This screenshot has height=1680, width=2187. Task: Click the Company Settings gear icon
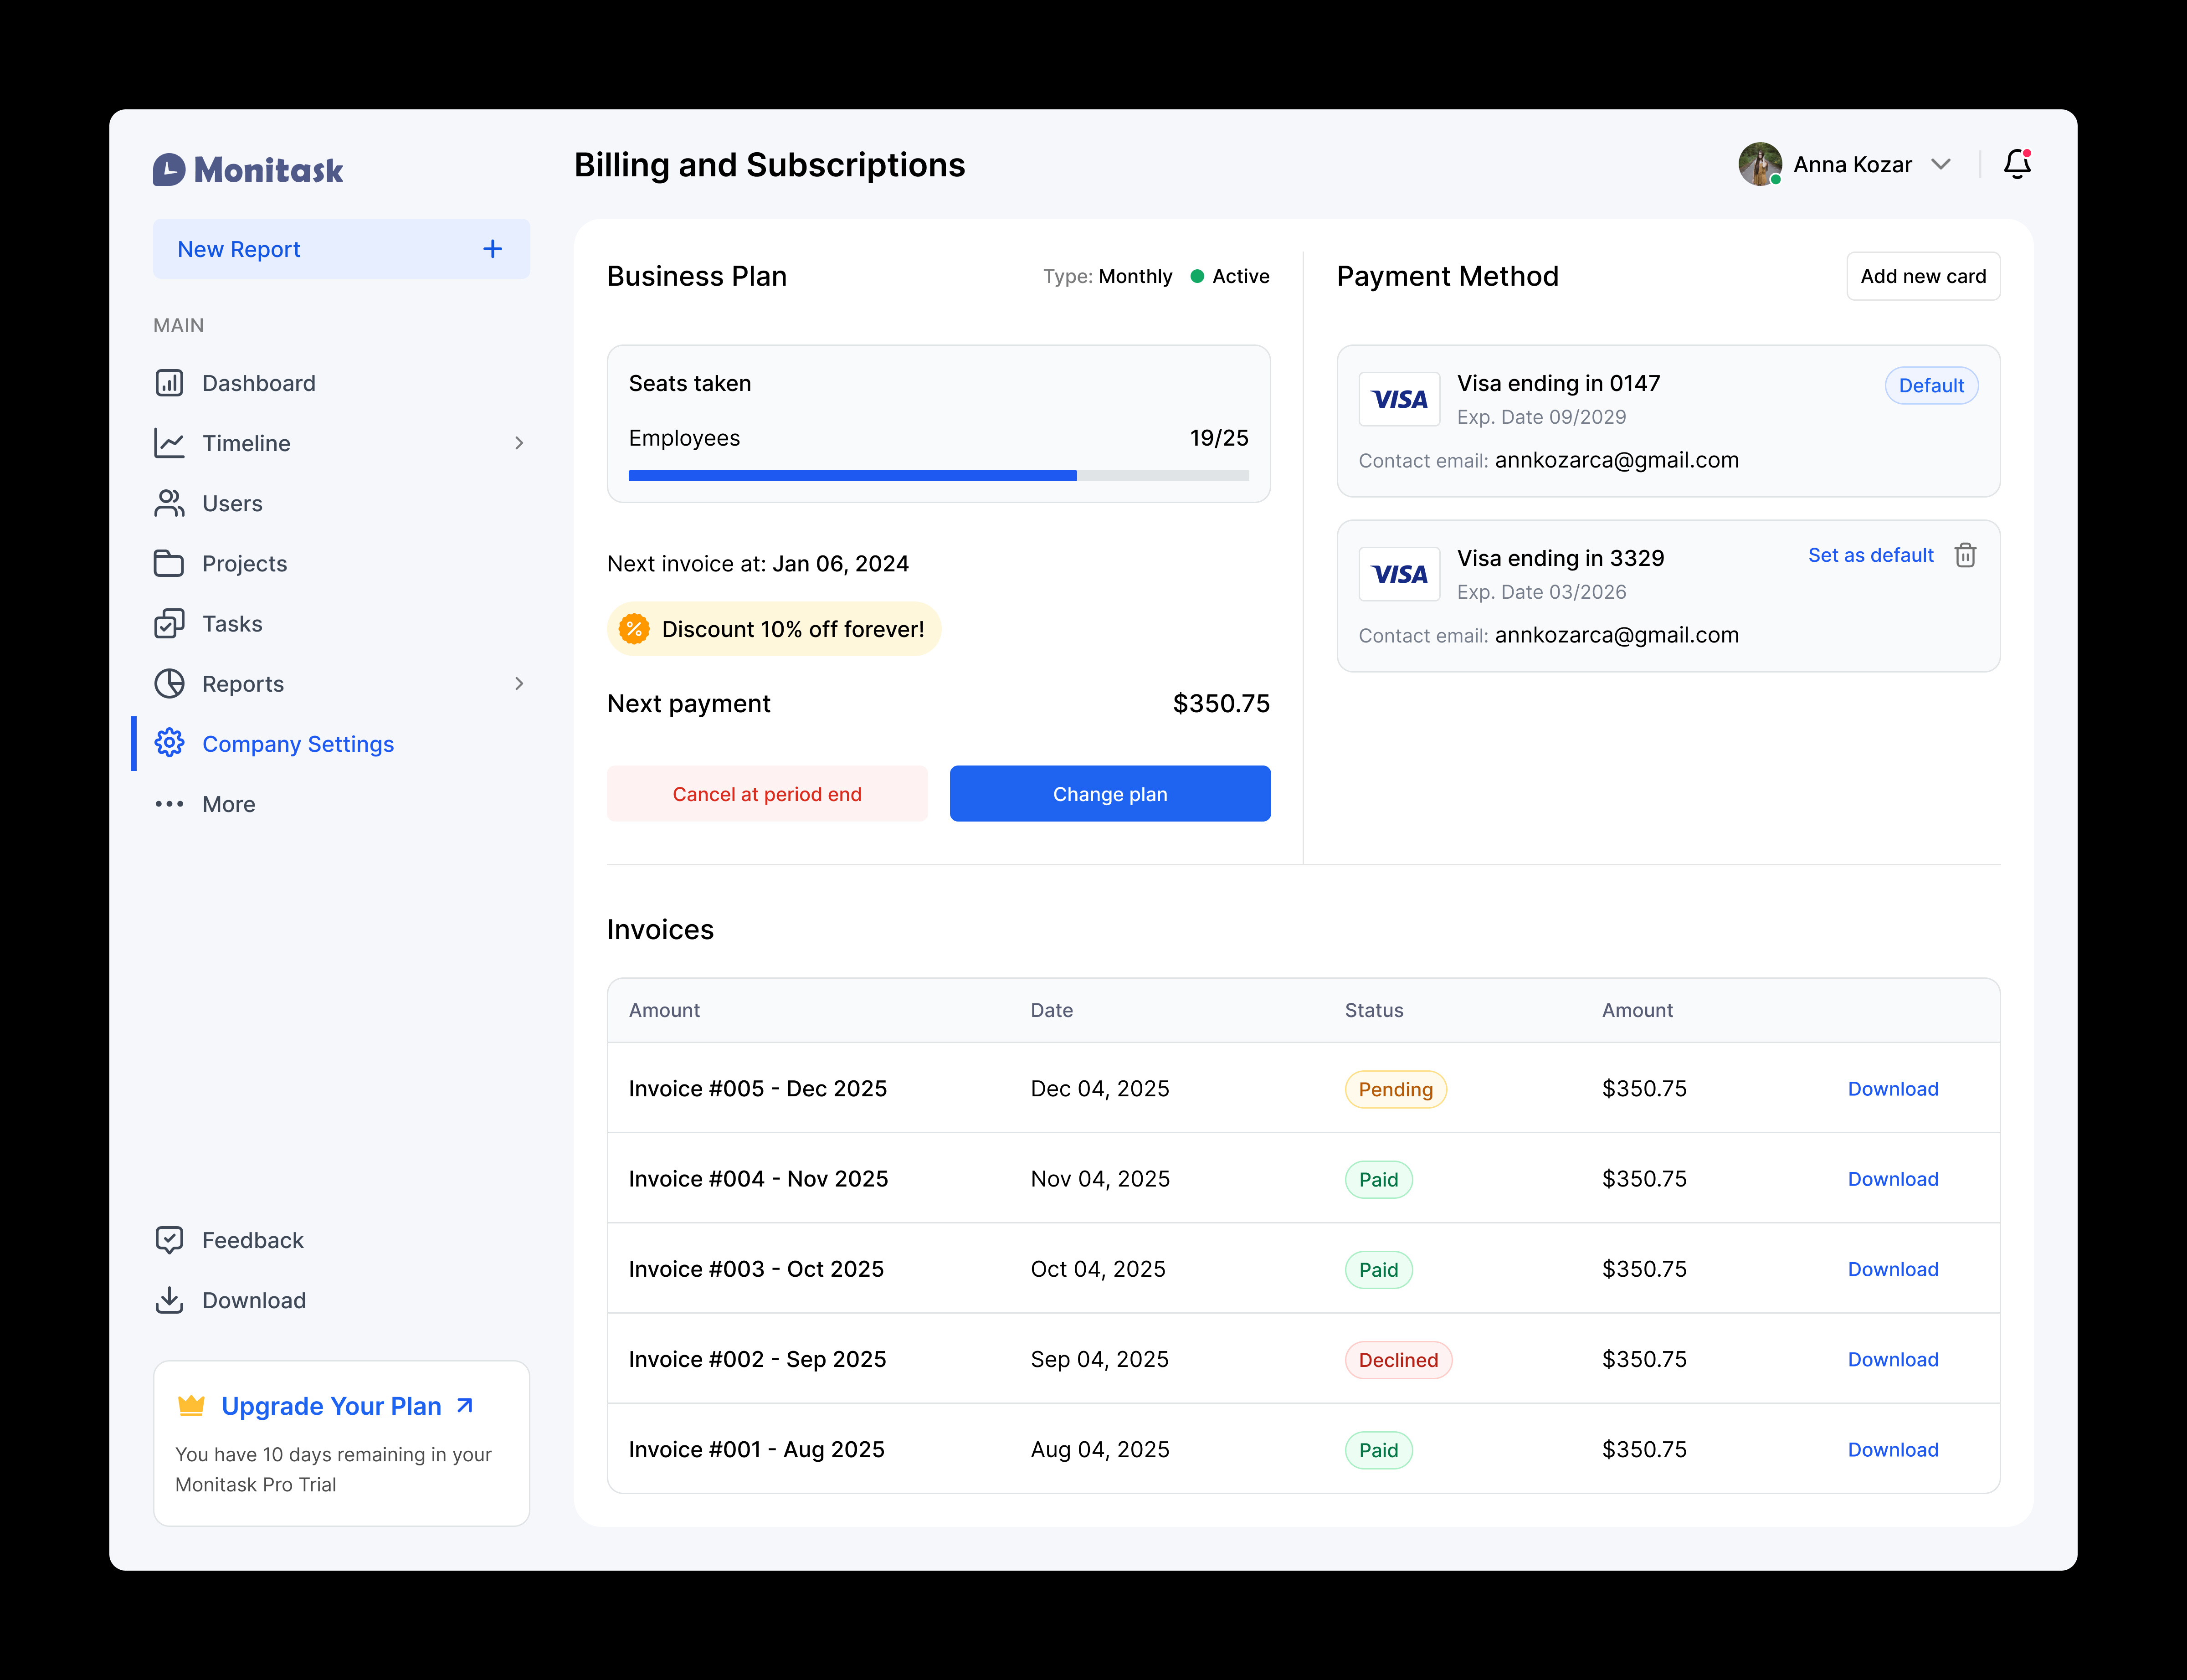(170, 743)
